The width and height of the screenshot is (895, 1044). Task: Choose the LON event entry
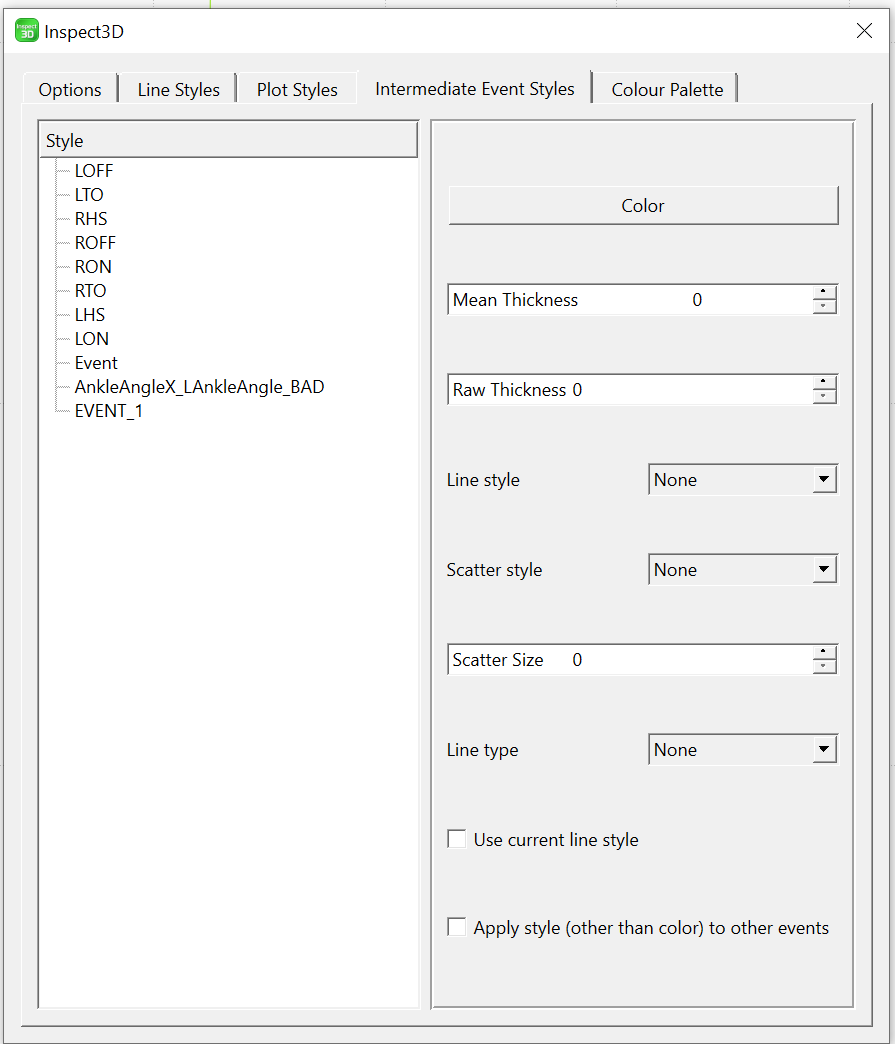coord(92,339)
